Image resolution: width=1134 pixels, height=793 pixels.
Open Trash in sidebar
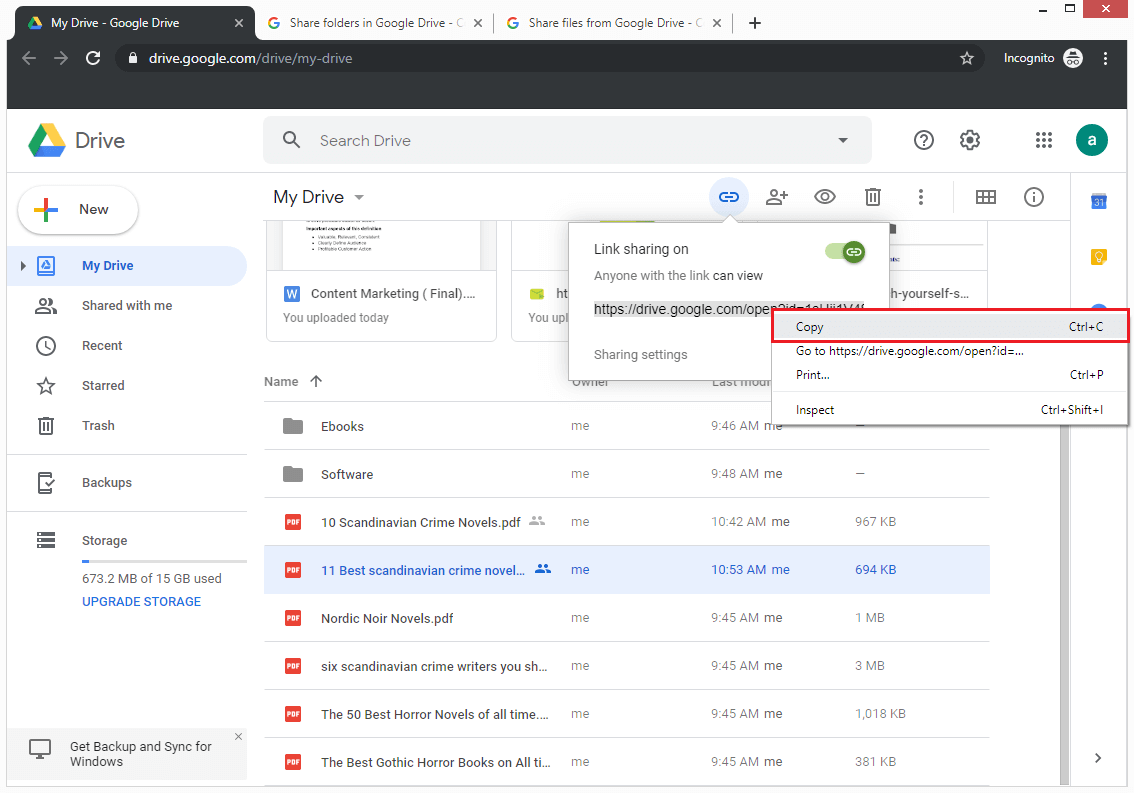127,425
